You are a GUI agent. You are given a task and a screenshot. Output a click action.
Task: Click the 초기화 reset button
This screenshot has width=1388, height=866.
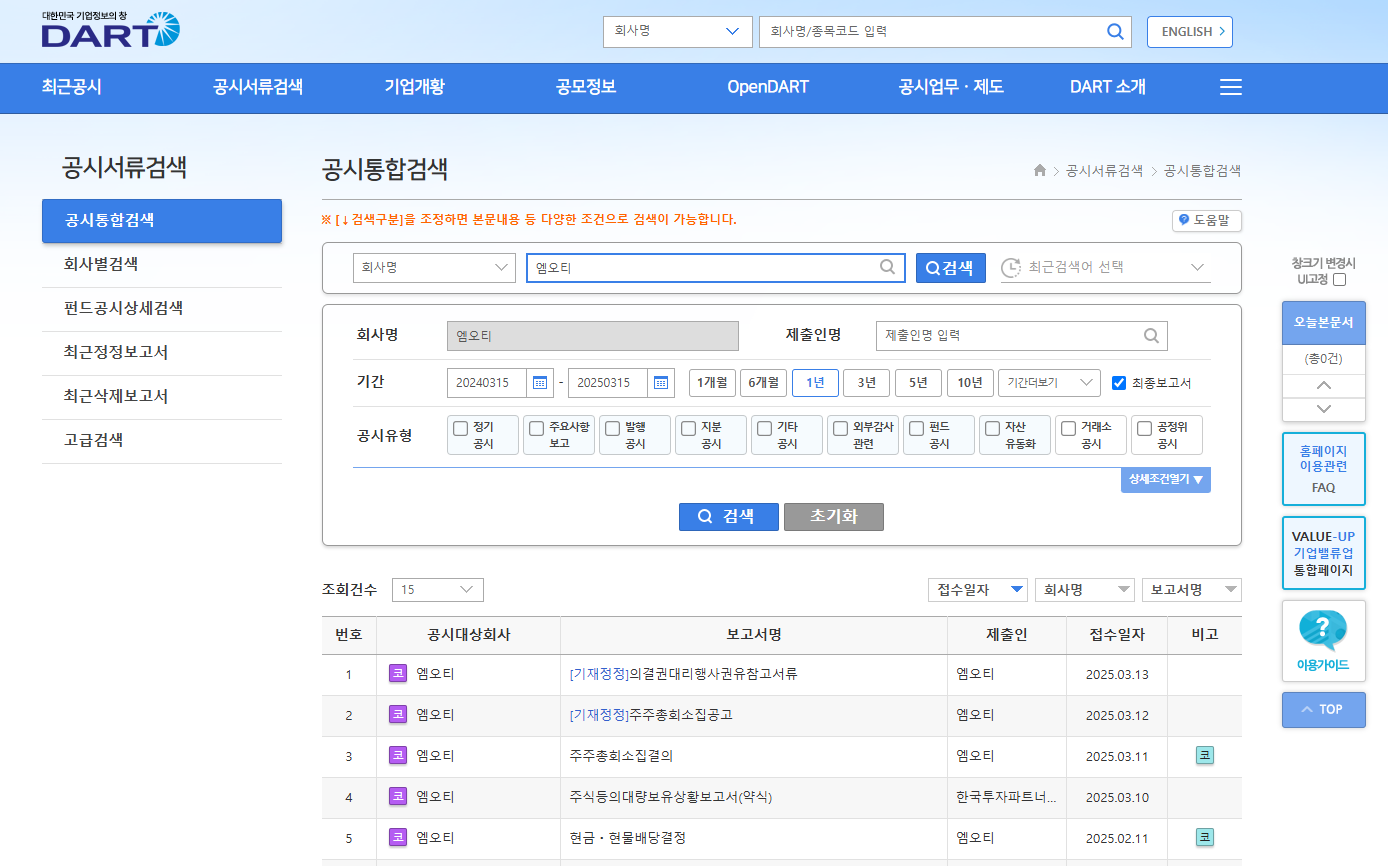[x=834, y=517]
